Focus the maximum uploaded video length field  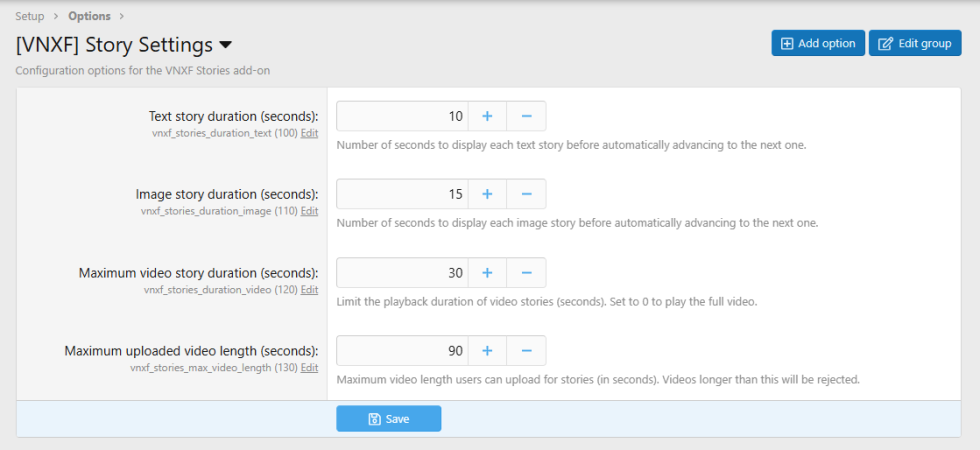(x=402, y=350)
